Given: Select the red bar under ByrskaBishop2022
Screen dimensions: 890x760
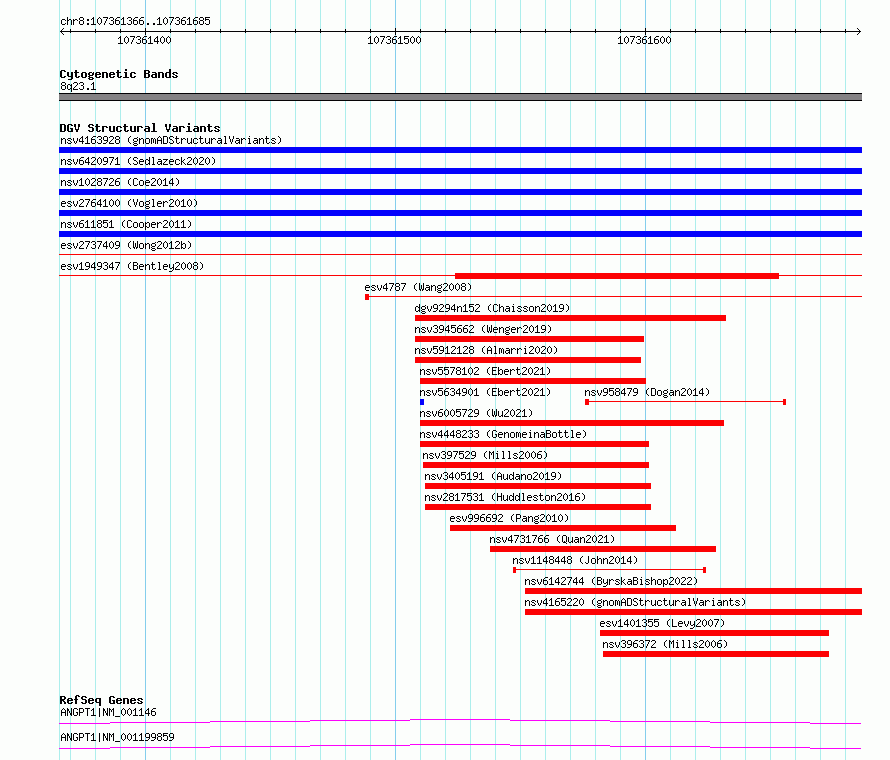Looking at the screenshot, I should click(694, 591).
